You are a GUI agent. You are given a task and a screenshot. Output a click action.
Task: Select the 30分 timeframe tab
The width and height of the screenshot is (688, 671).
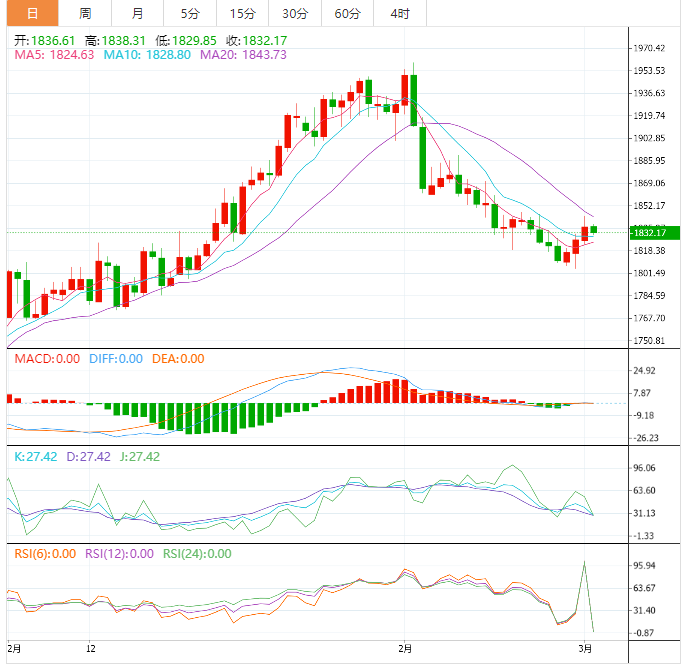(294, 13)
